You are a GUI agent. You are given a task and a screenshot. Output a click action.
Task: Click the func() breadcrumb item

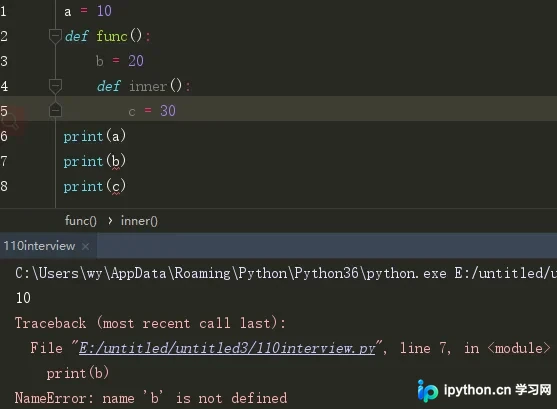pos(81,221)
